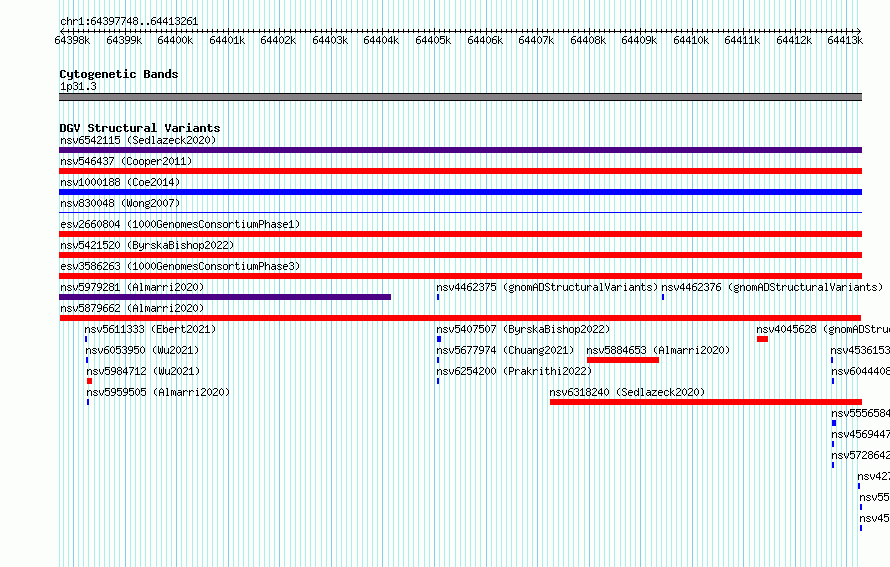Select the purple bar of nsv5979281
890x567 pixels.
point(225,297)
